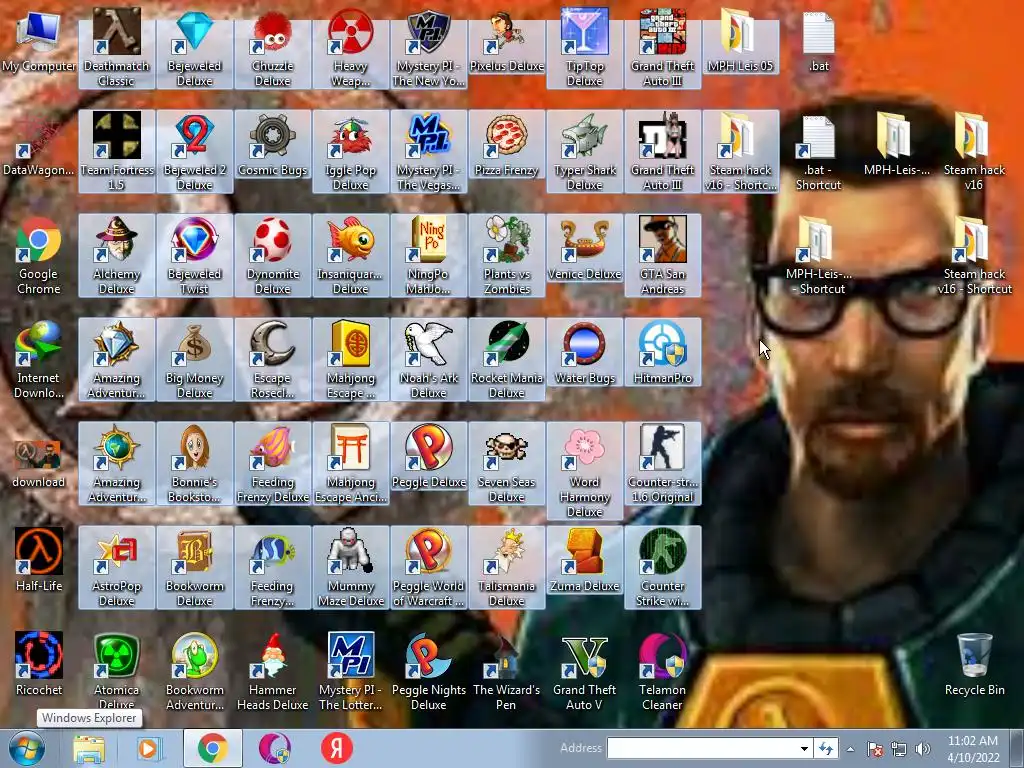Image resolution: width=1024 pixels, height=768 pixels.
Task: Launch Bejeweled Deluxe desktop icon
Action: (x=195, y=48)
